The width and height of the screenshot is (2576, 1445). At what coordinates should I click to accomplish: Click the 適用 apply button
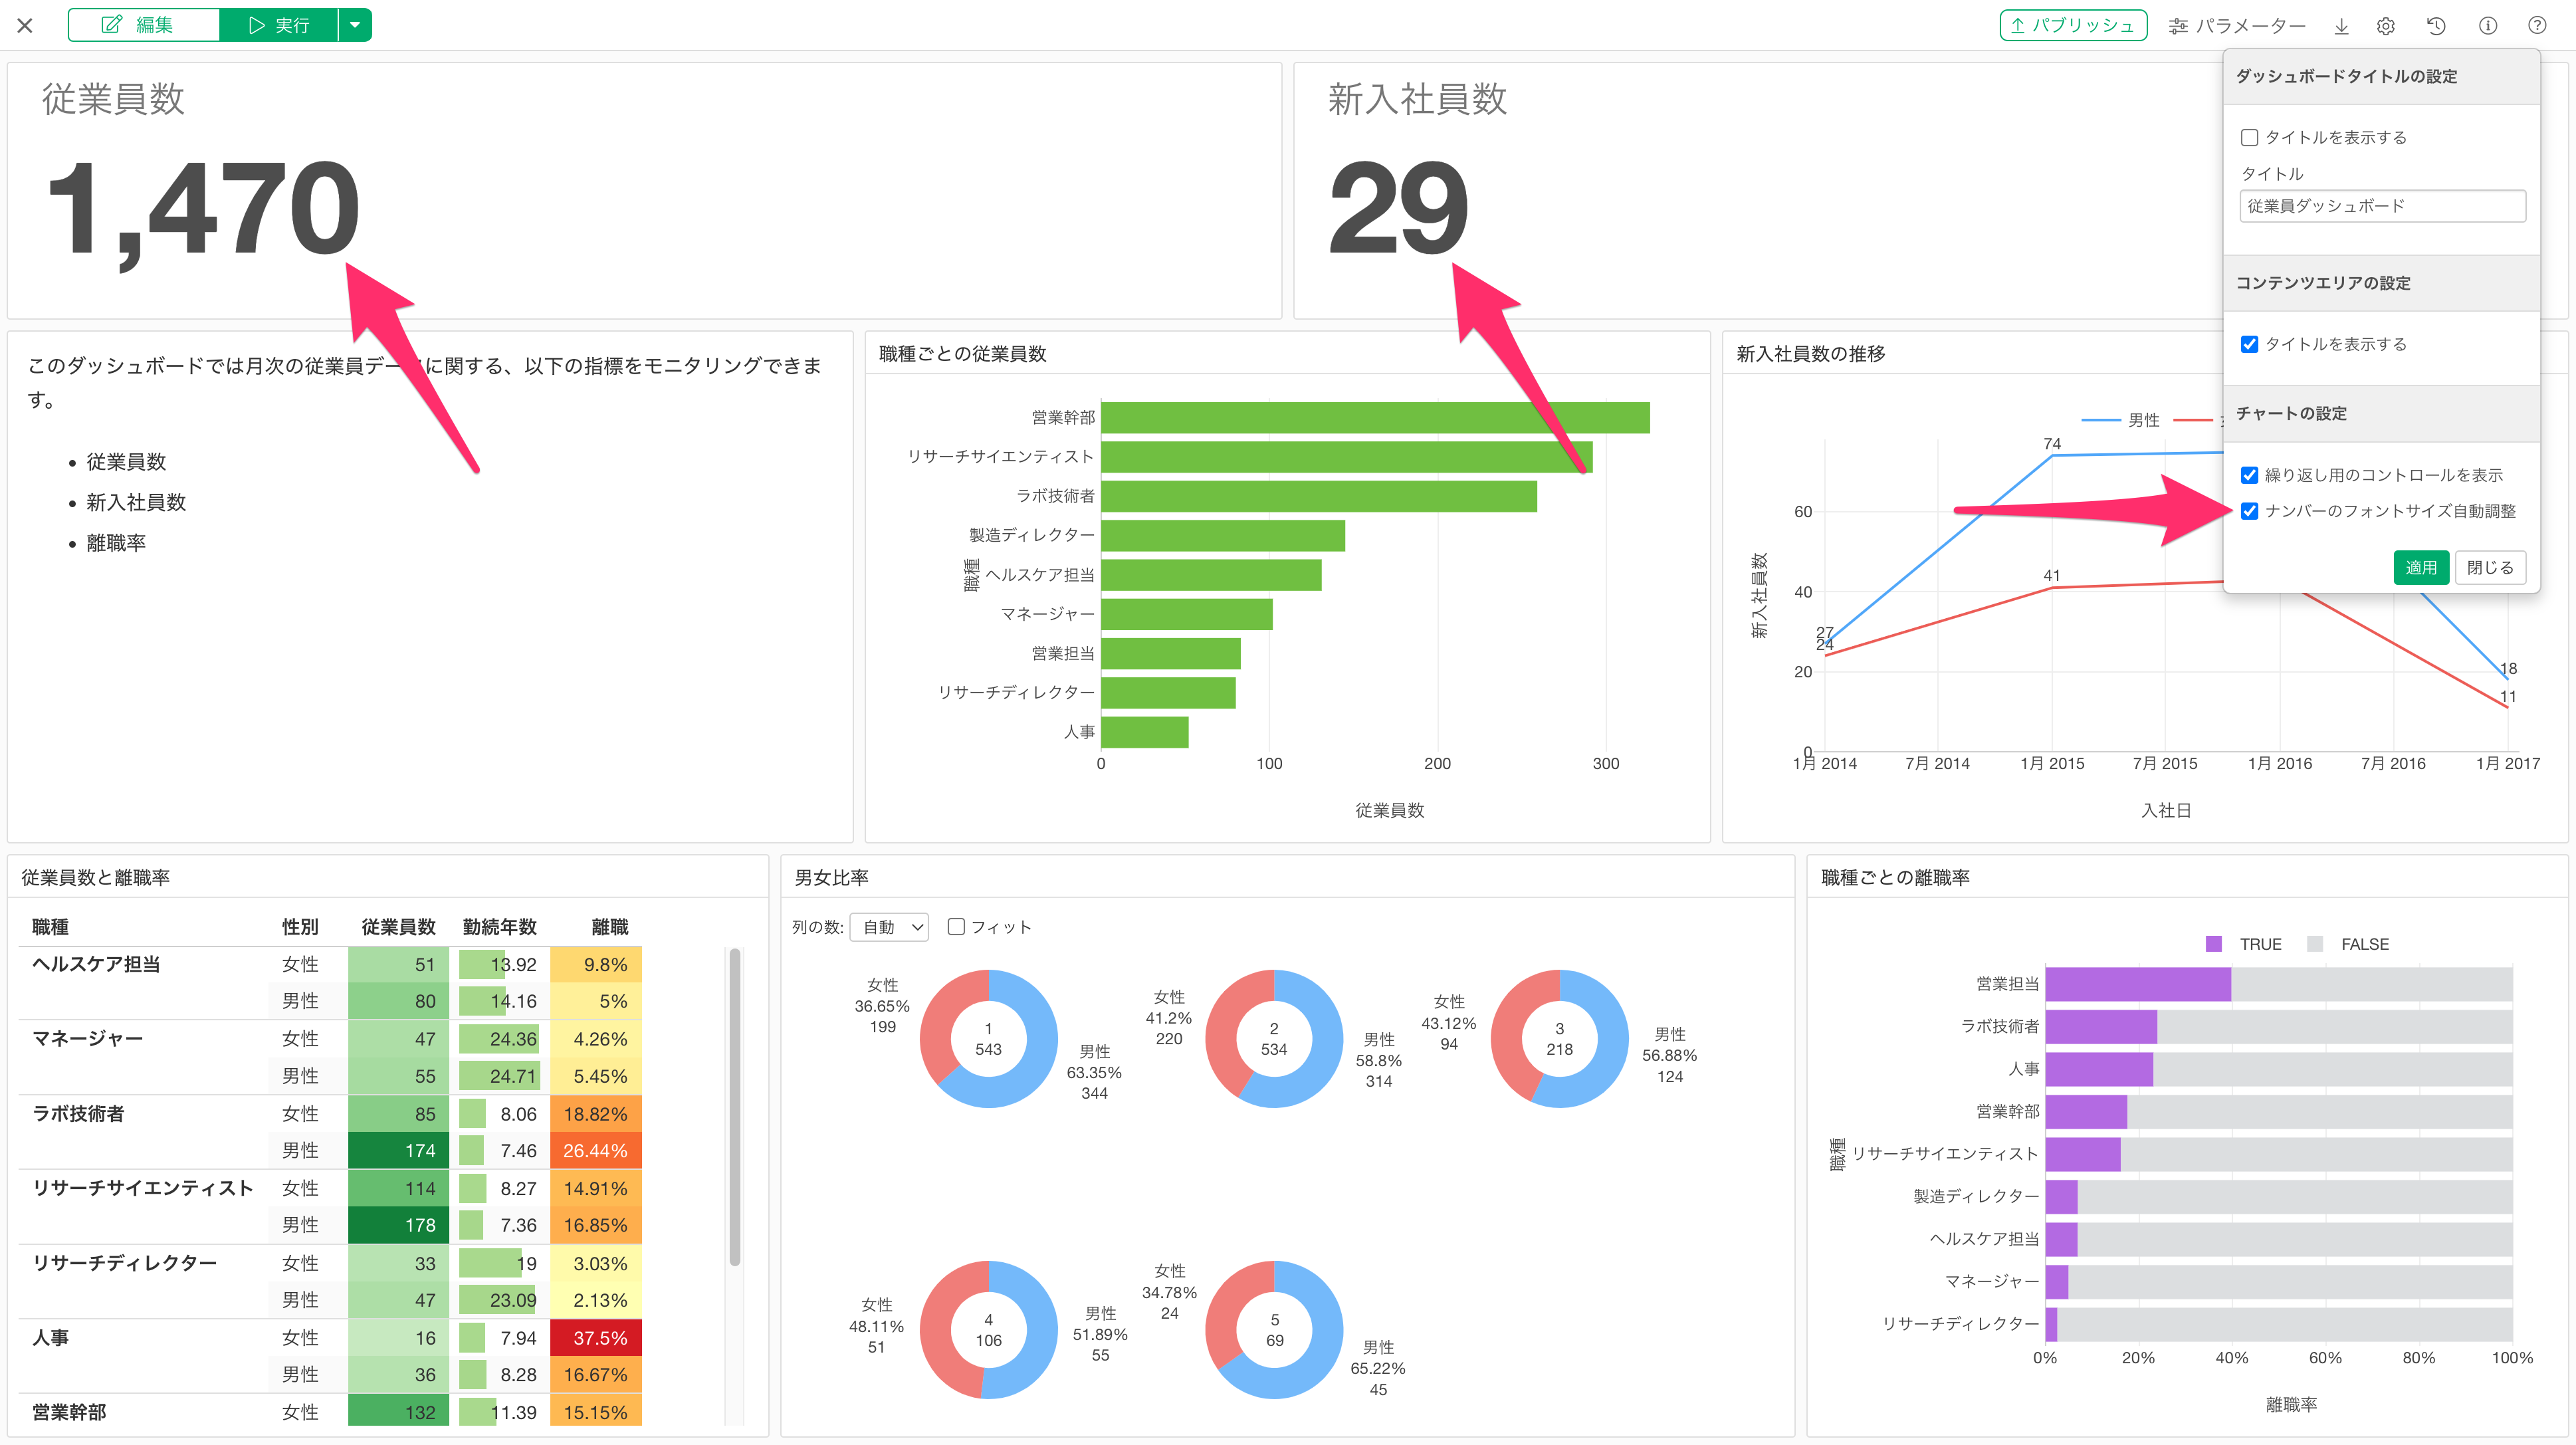pyautogui.click(x=2420, y=568)
